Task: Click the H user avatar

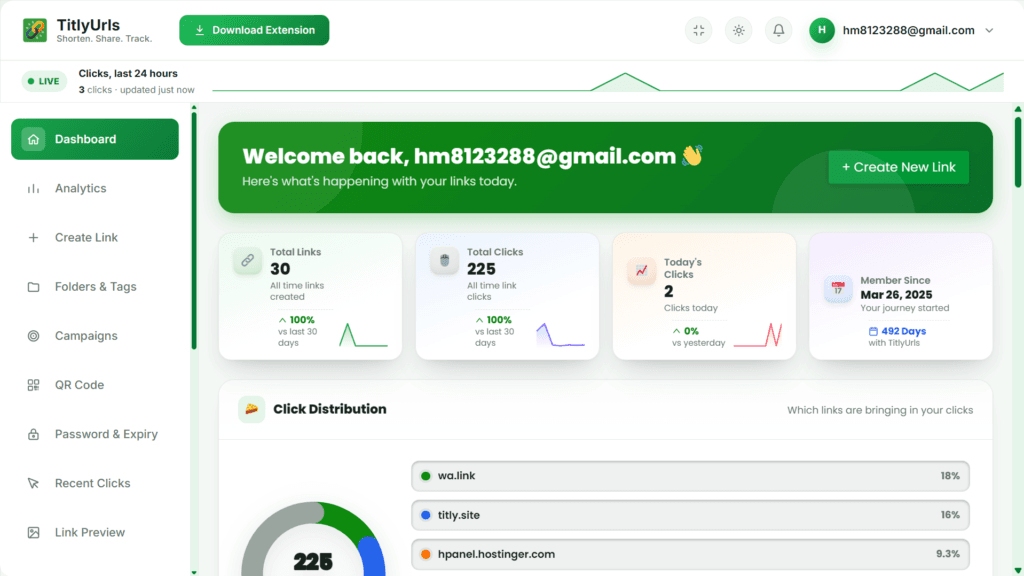Action: coord(822,30)
